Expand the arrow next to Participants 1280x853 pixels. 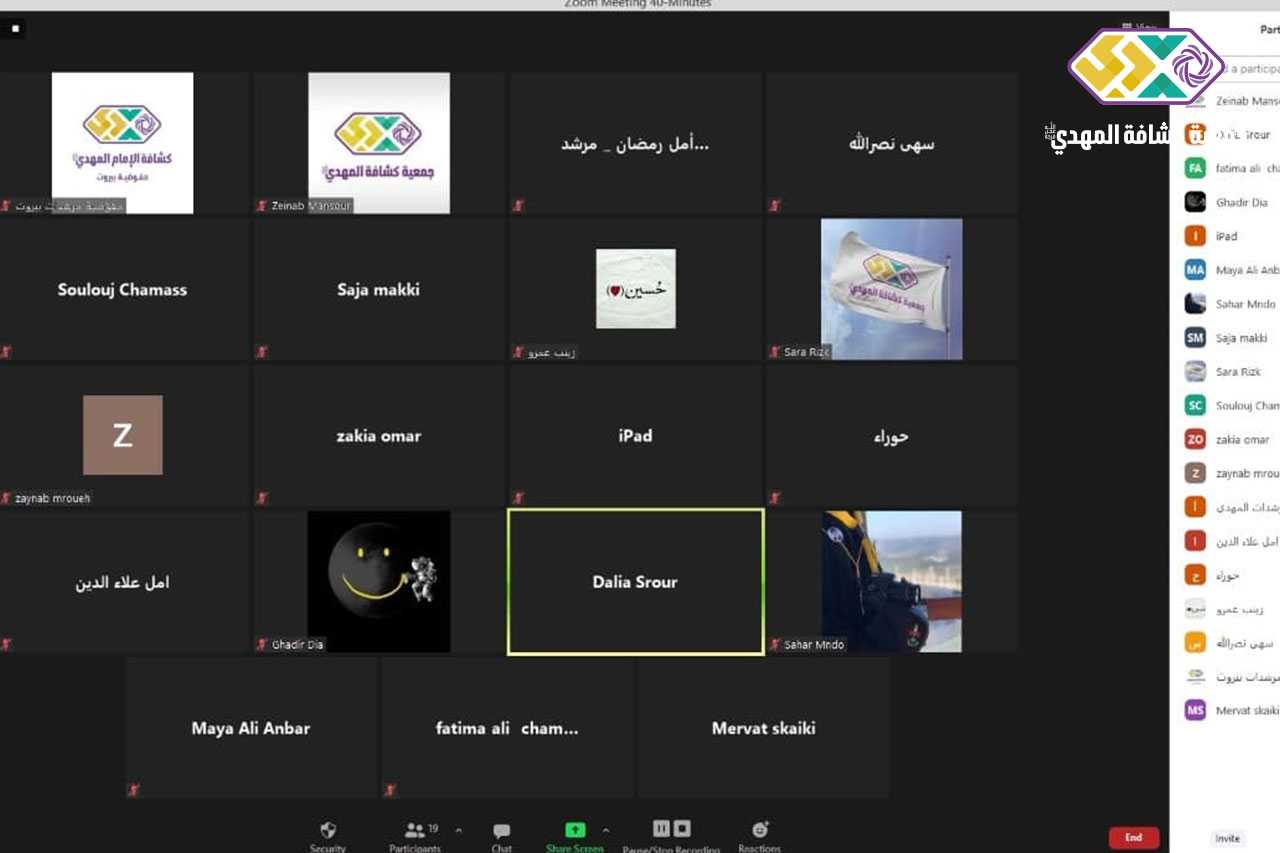coord(459,830)
